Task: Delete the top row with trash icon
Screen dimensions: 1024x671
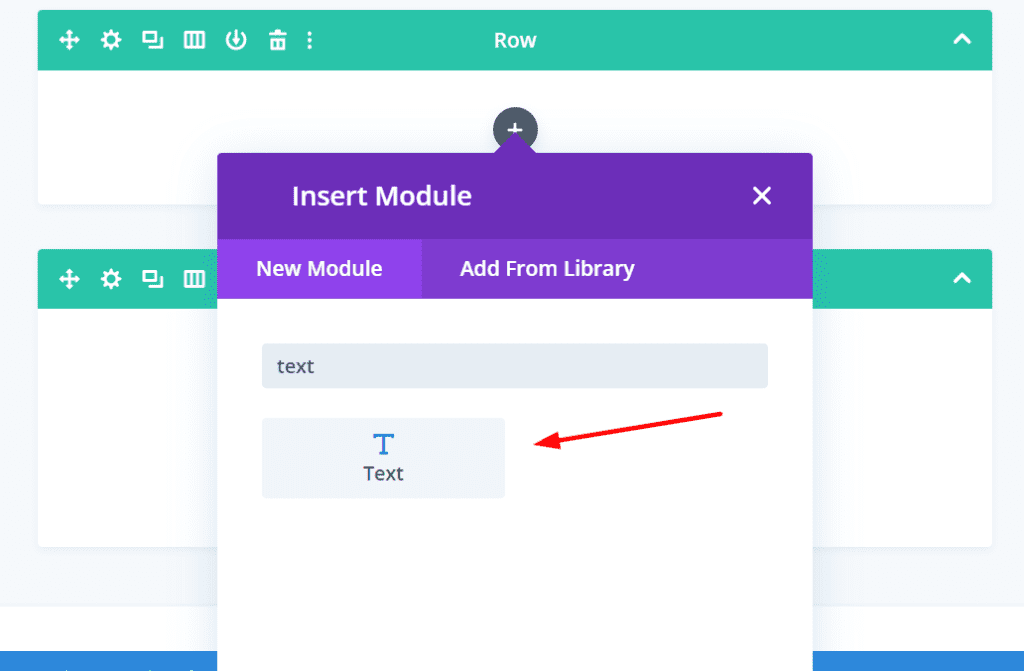Action: [x=278, y=41]
